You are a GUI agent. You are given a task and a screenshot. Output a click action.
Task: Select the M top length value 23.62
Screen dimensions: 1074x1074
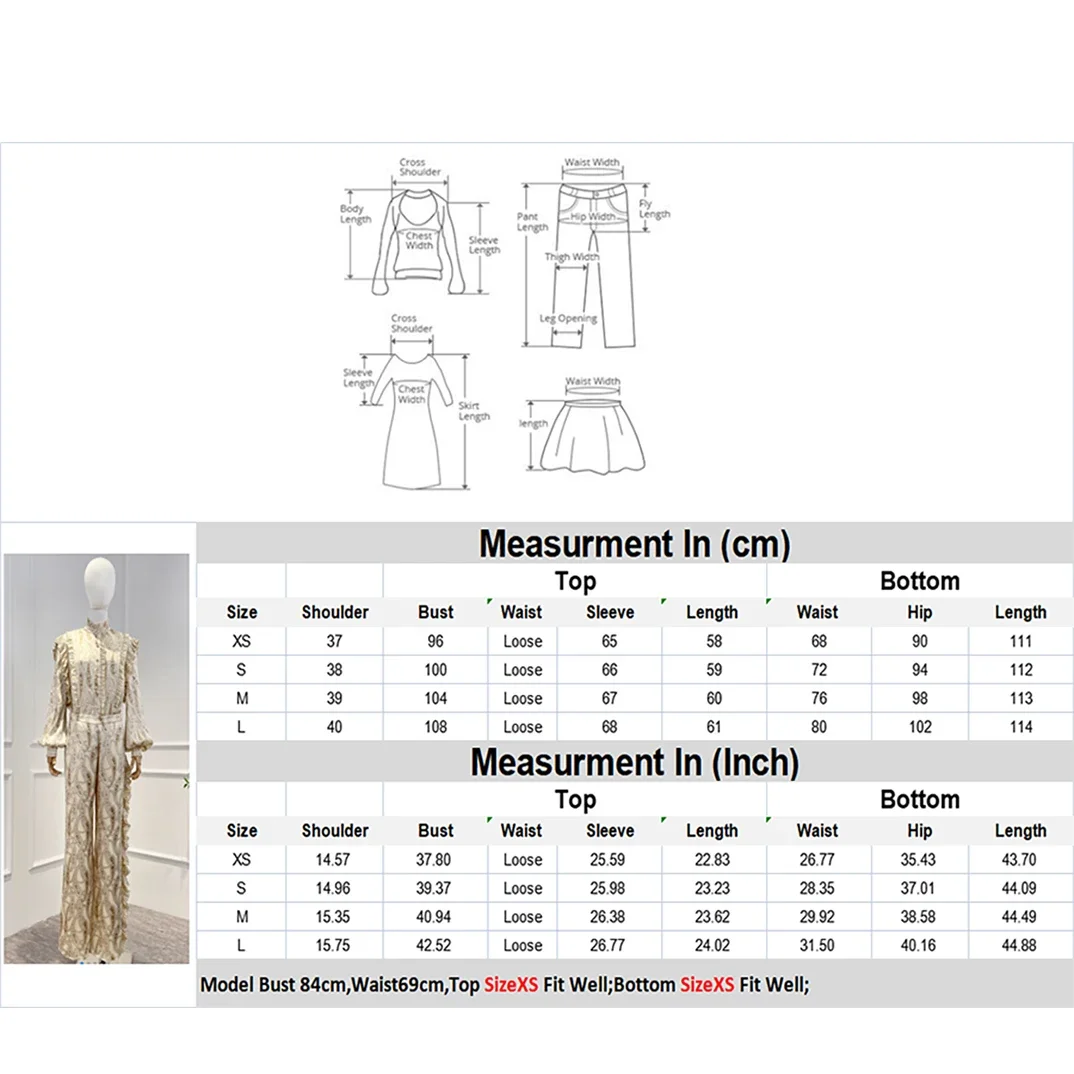[x=712, y=917]
